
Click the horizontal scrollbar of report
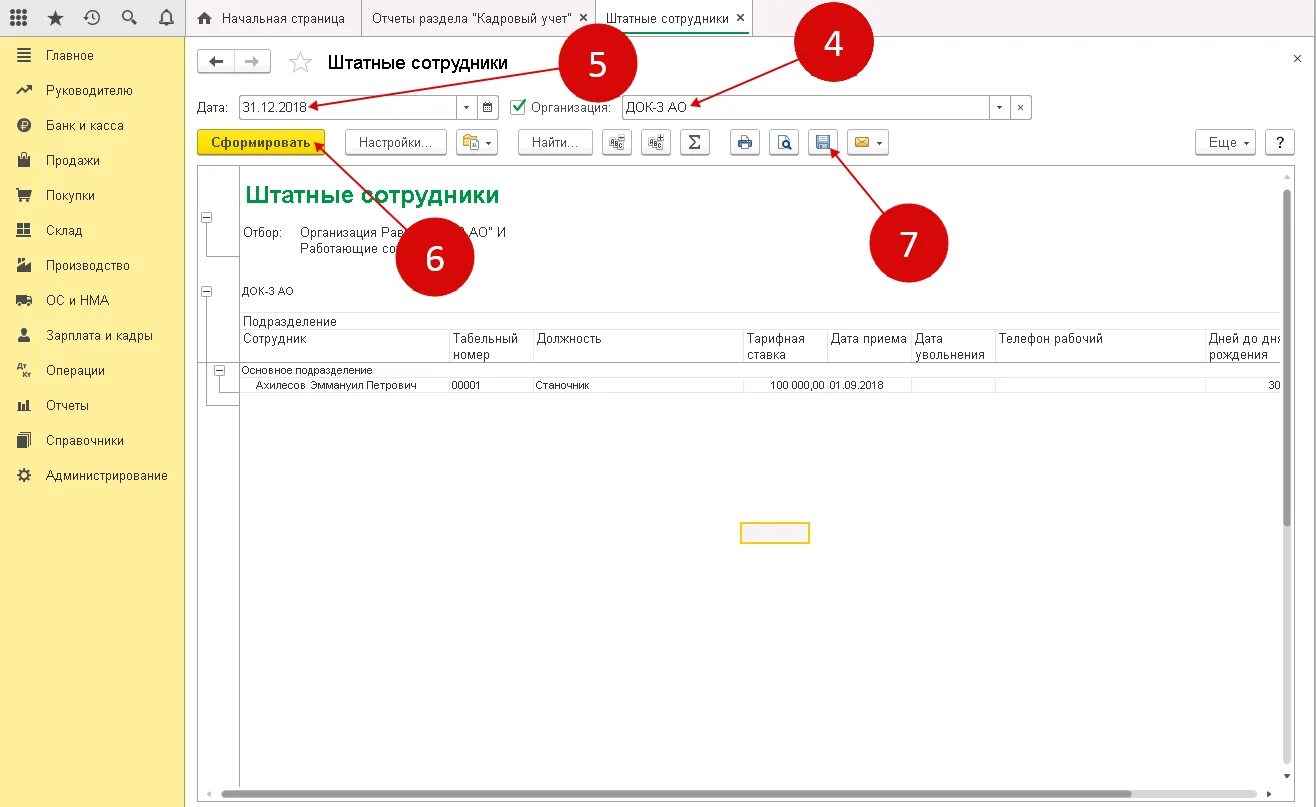675,794
